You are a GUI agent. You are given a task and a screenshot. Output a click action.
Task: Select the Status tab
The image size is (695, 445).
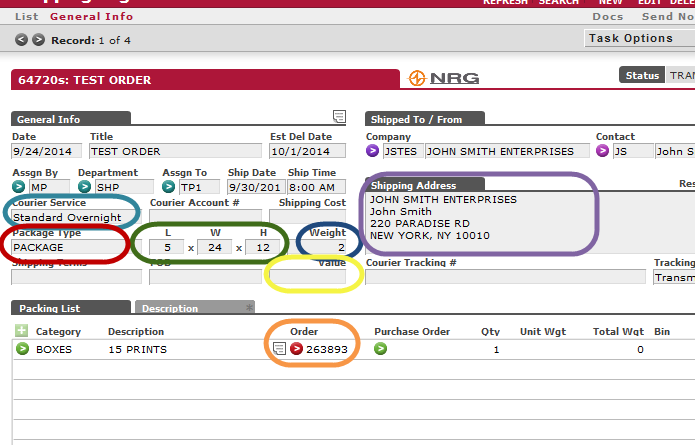tap(642, 75)
